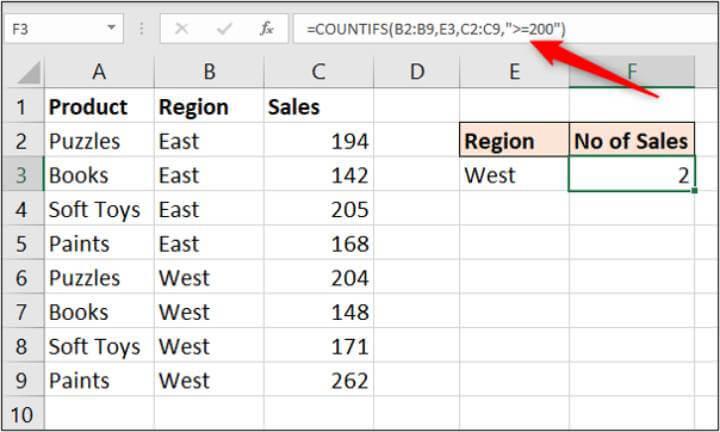The width and height of the screenshot is (720, 432).
Task: Click the Sales header cell
Action: (x=317, y=107)
